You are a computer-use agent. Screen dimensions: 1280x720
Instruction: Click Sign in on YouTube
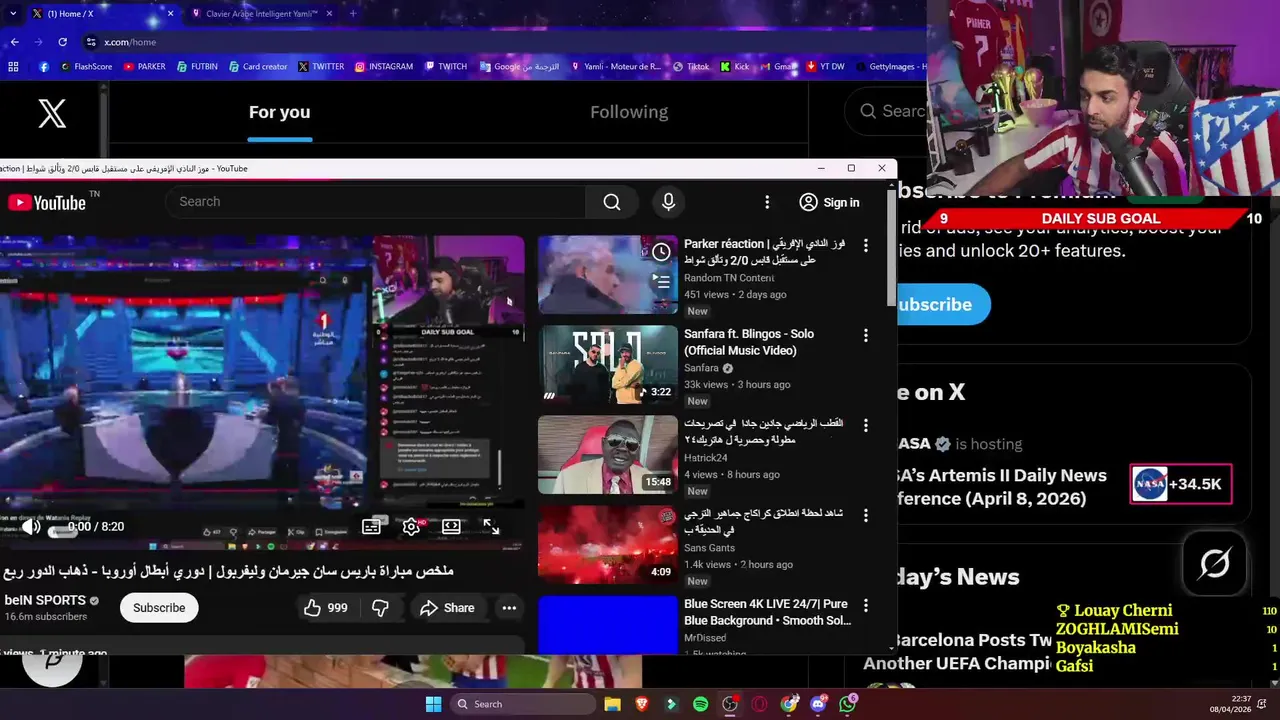click(x=829, y=202)
